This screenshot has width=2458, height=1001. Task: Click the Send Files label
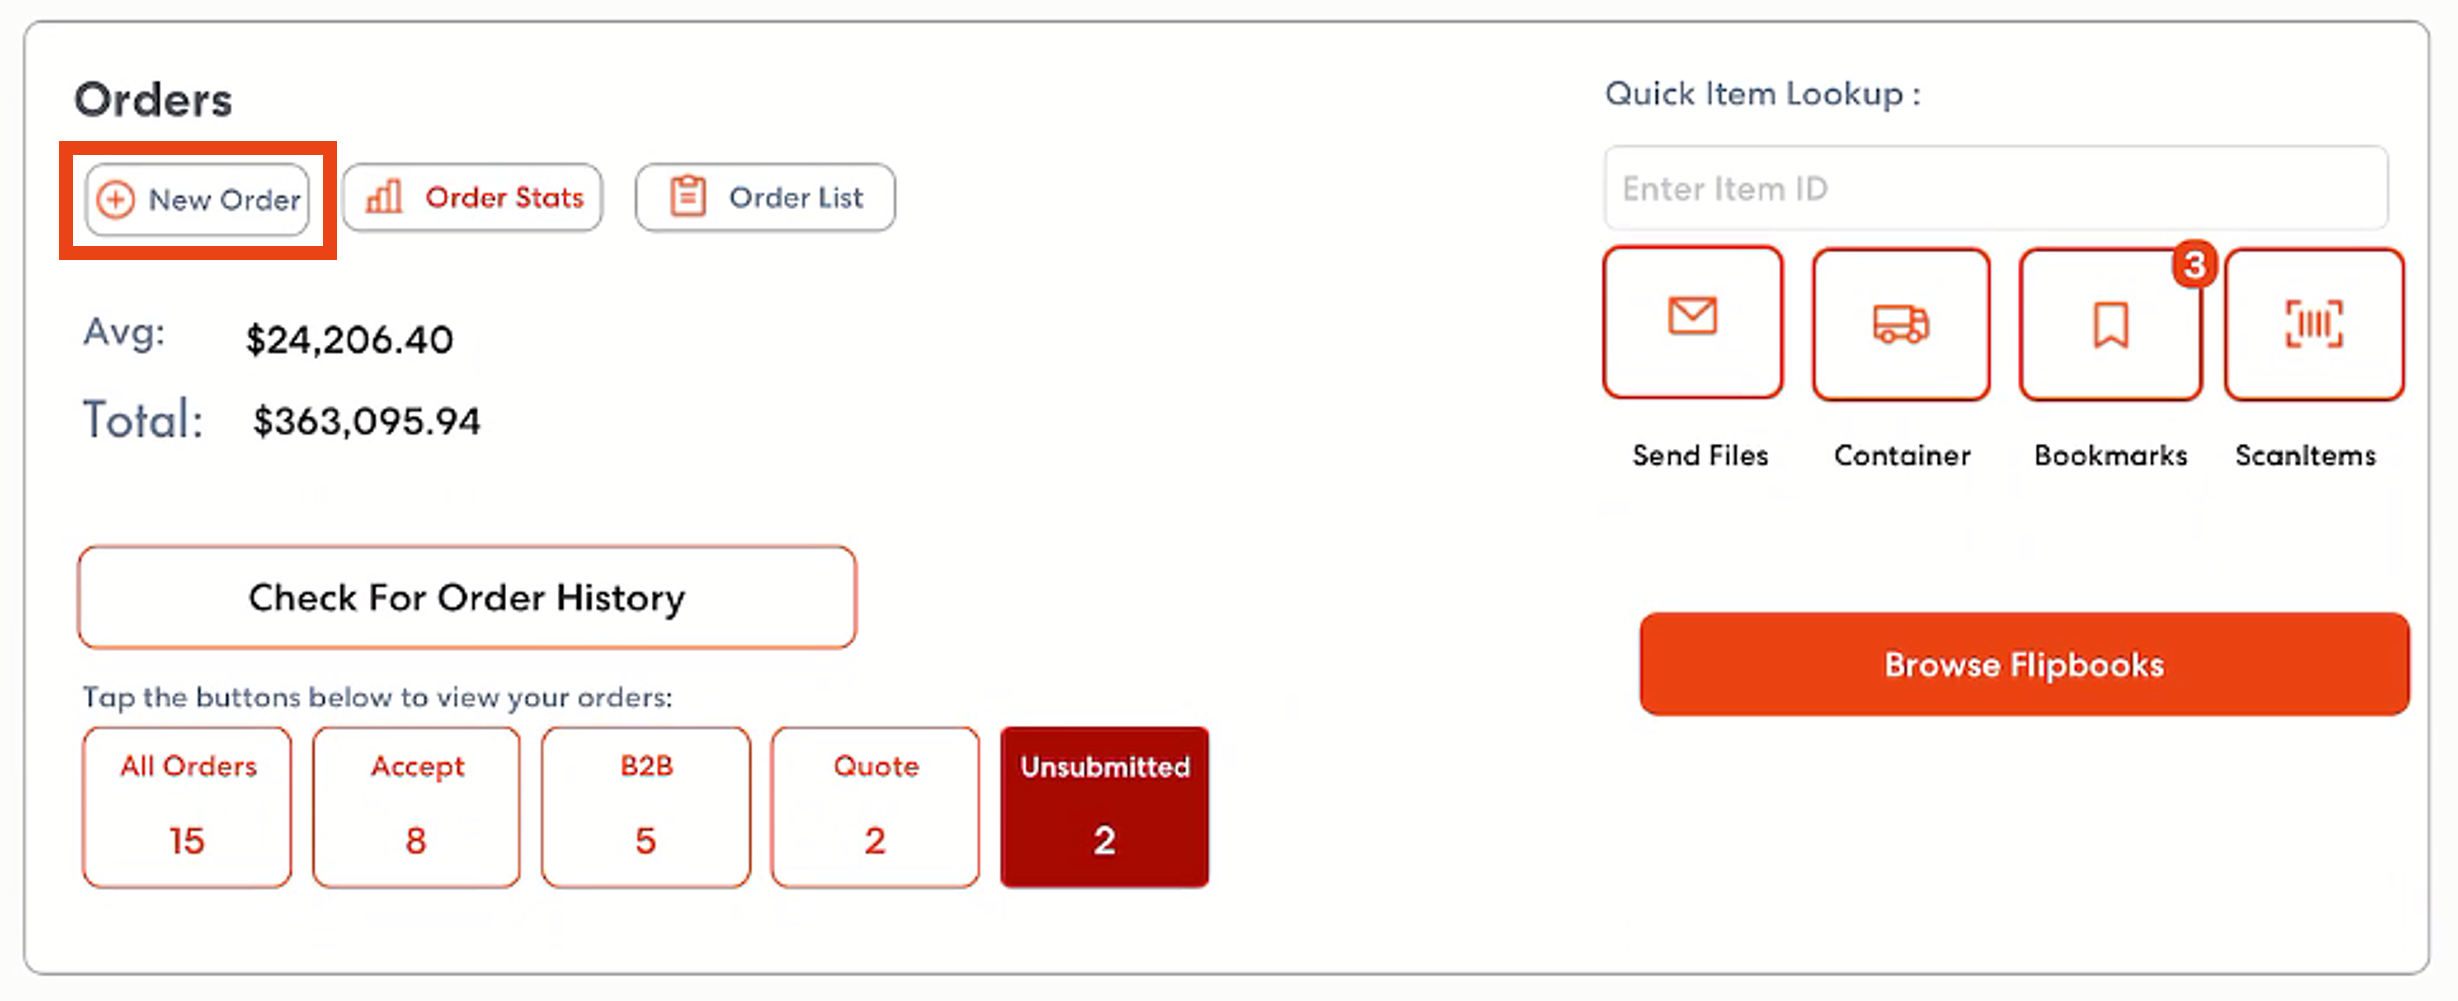click(x=1700, y=456)
